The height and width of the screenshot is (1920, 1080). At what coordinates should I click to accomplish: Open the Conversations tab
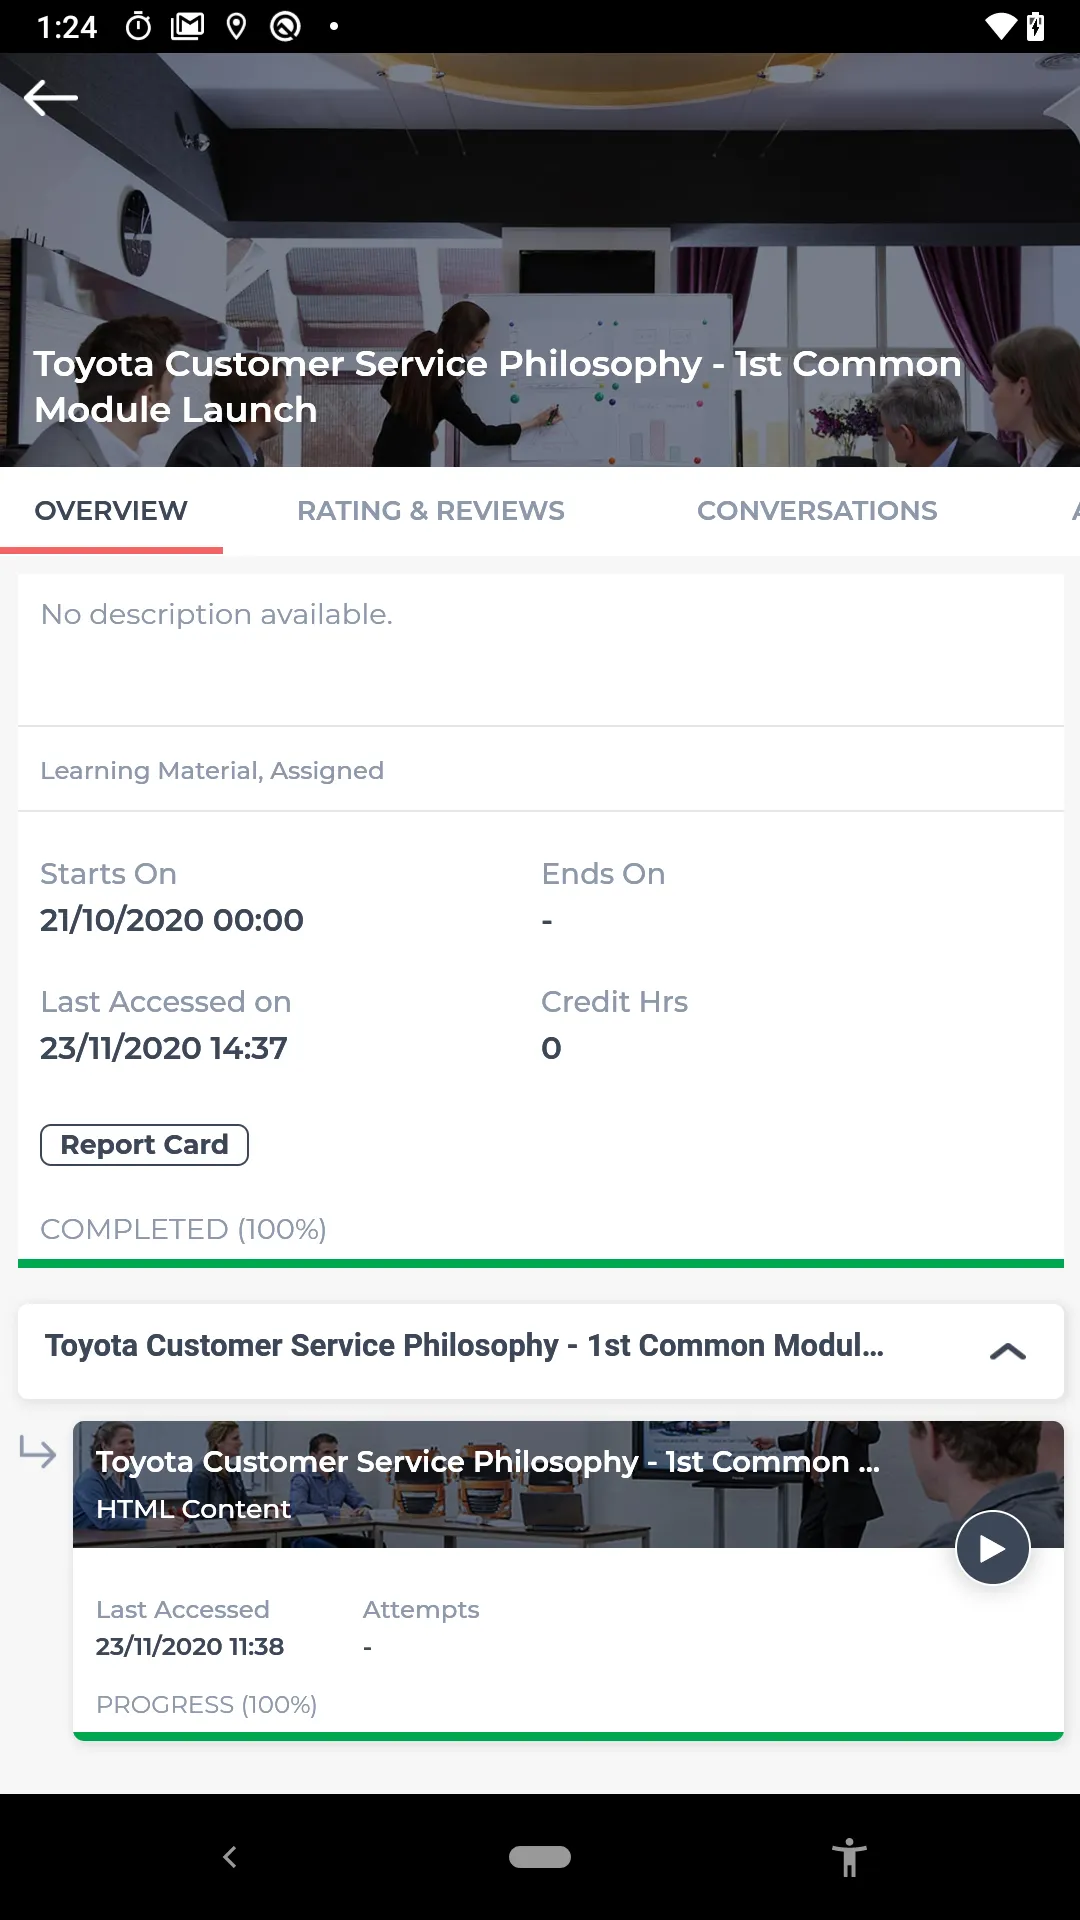[x=817, y=510]
